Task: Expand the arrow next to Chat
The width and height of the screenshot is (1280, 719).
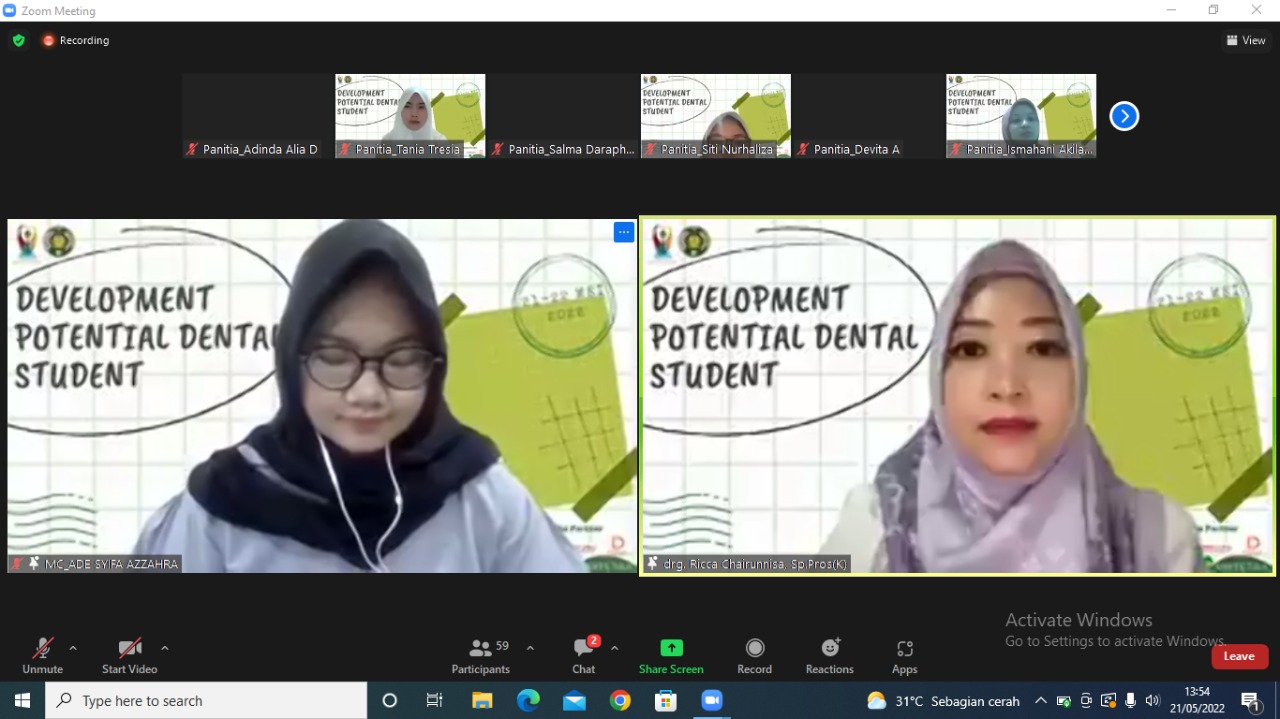Action: tap(615, 648)
